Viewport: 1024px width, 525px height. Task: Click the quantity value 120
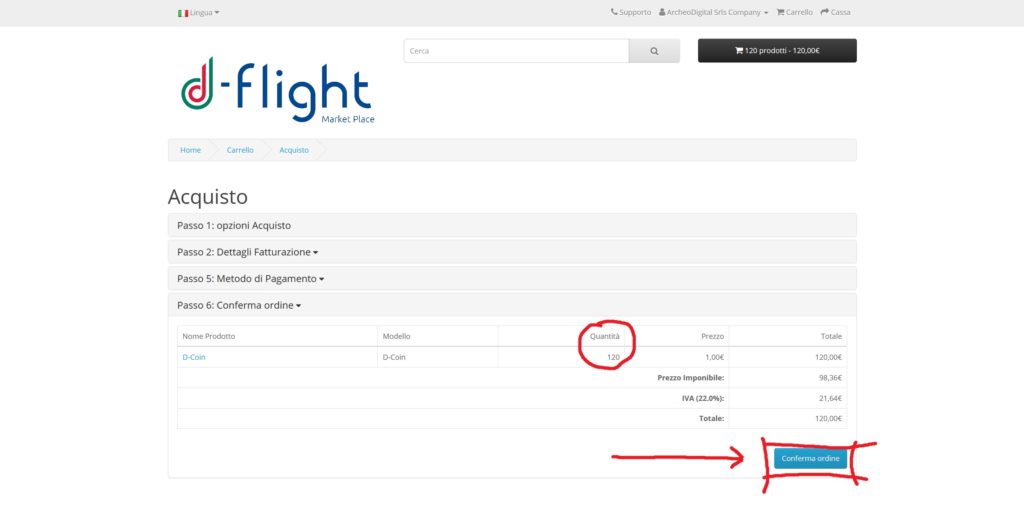[613, 357]
